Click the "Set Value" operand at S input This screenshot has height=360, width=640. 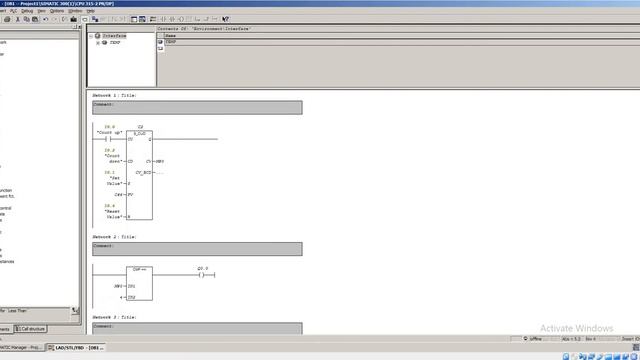pos(114,181)
